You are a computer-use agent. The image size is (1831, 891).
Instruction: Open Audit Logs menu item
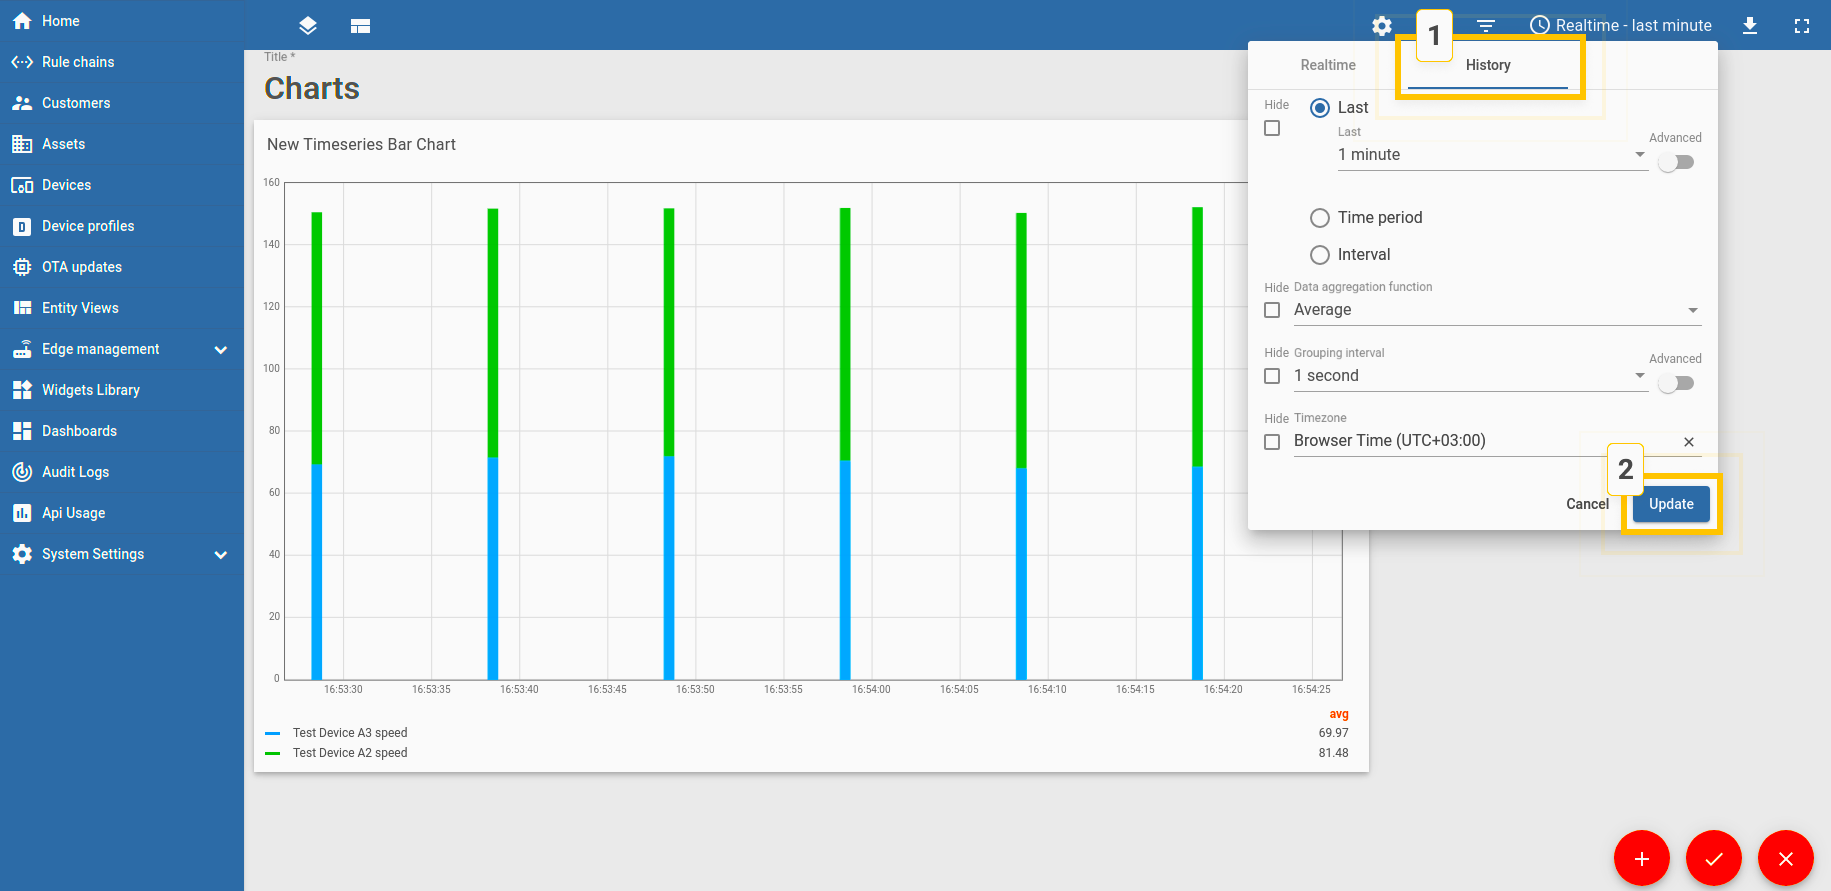tap(122, 472)
